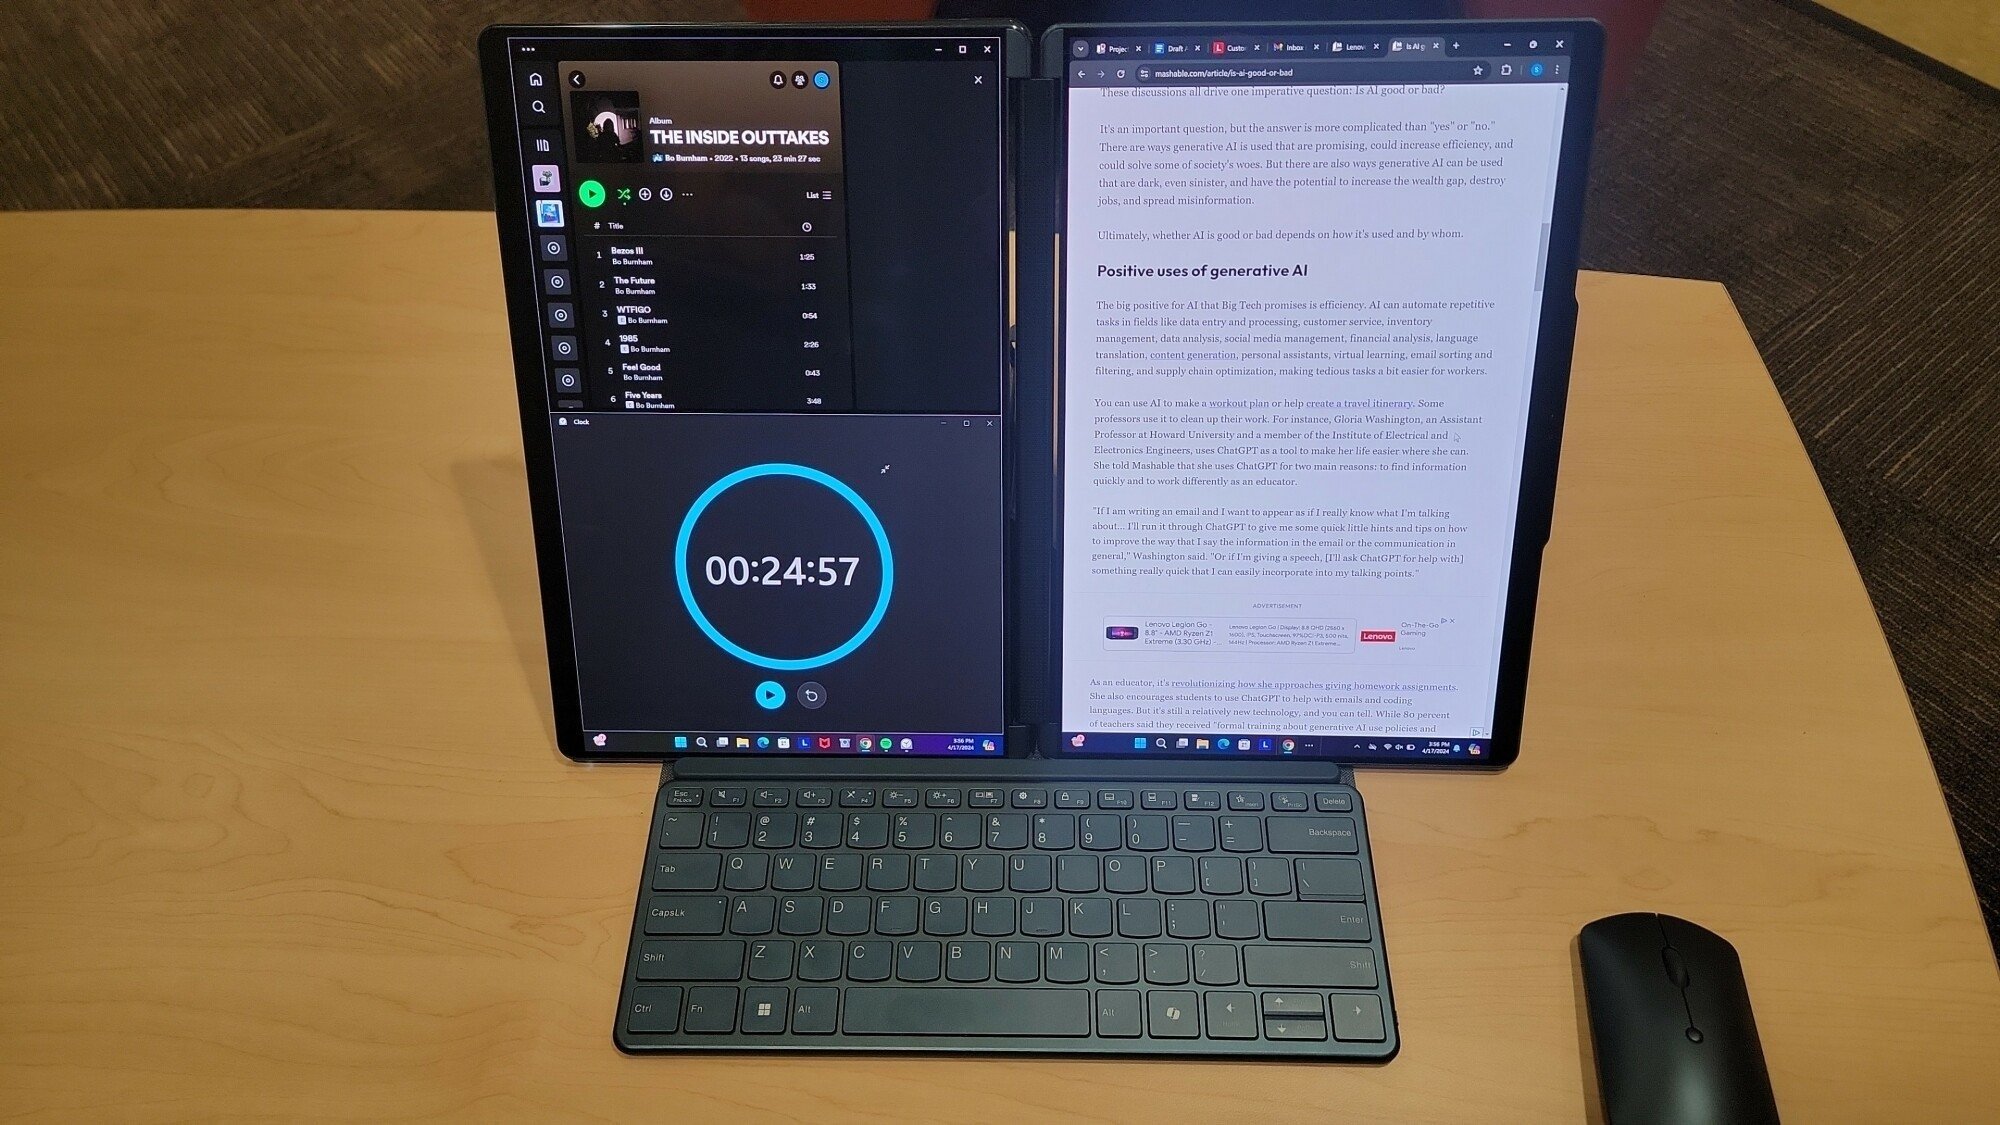Select the timer reset icon
Viewport: 2000px width, 1125px height.
coord(810,694)
